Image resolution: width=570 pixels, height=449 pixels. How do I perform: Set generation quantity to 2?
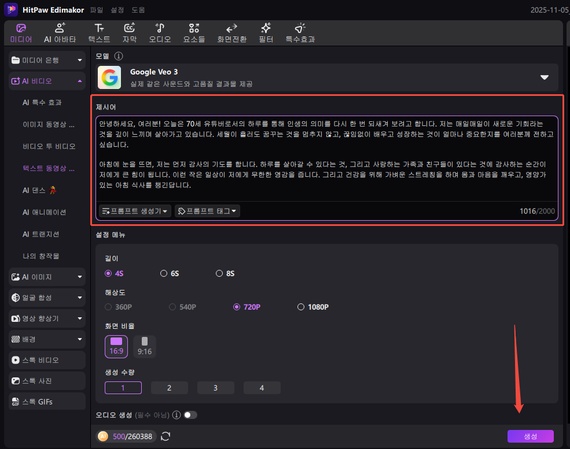click(169, 388)
